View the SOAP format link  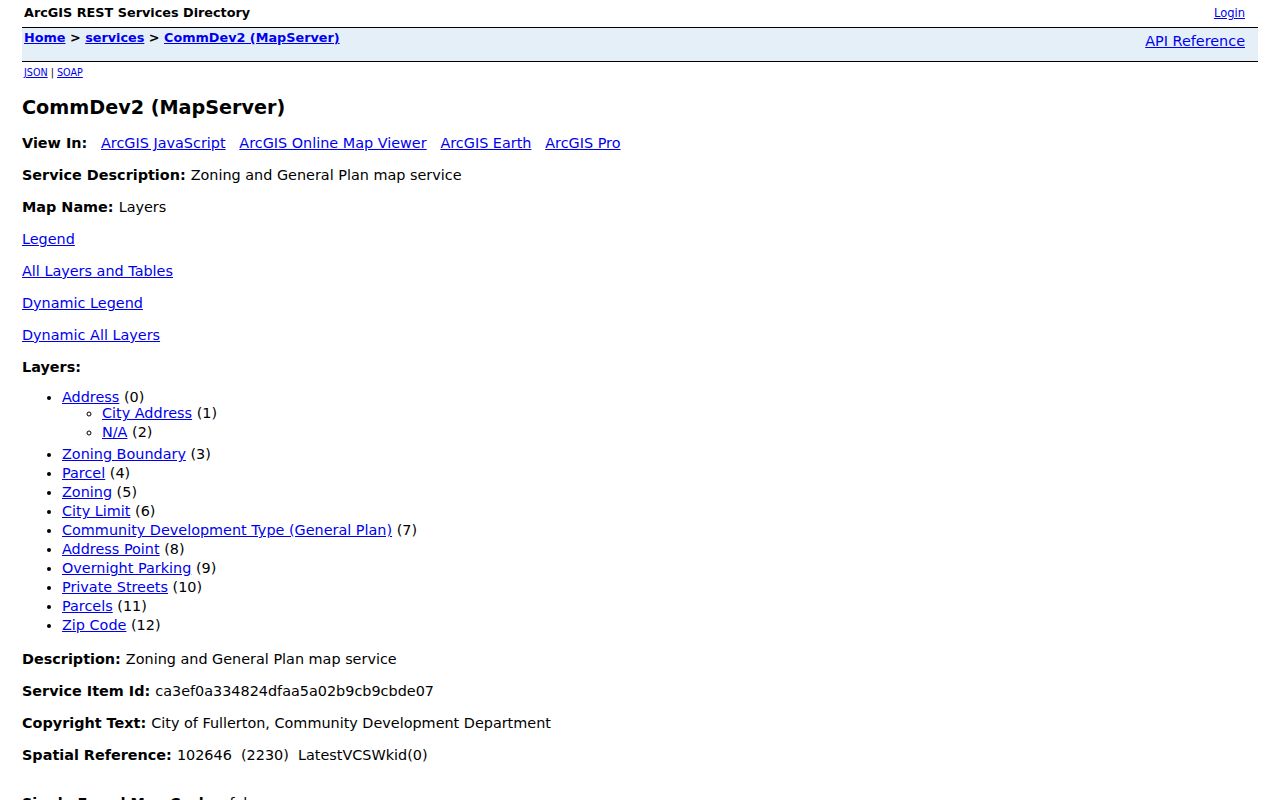click(70, 72)
